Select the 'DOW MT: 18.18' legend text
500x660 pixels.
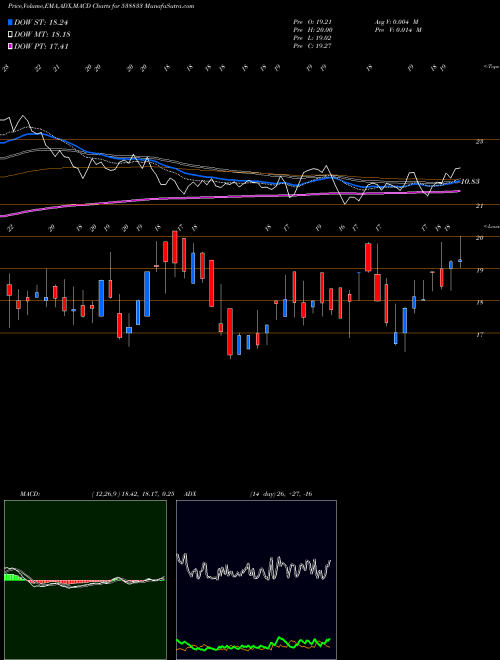(42, 35)
